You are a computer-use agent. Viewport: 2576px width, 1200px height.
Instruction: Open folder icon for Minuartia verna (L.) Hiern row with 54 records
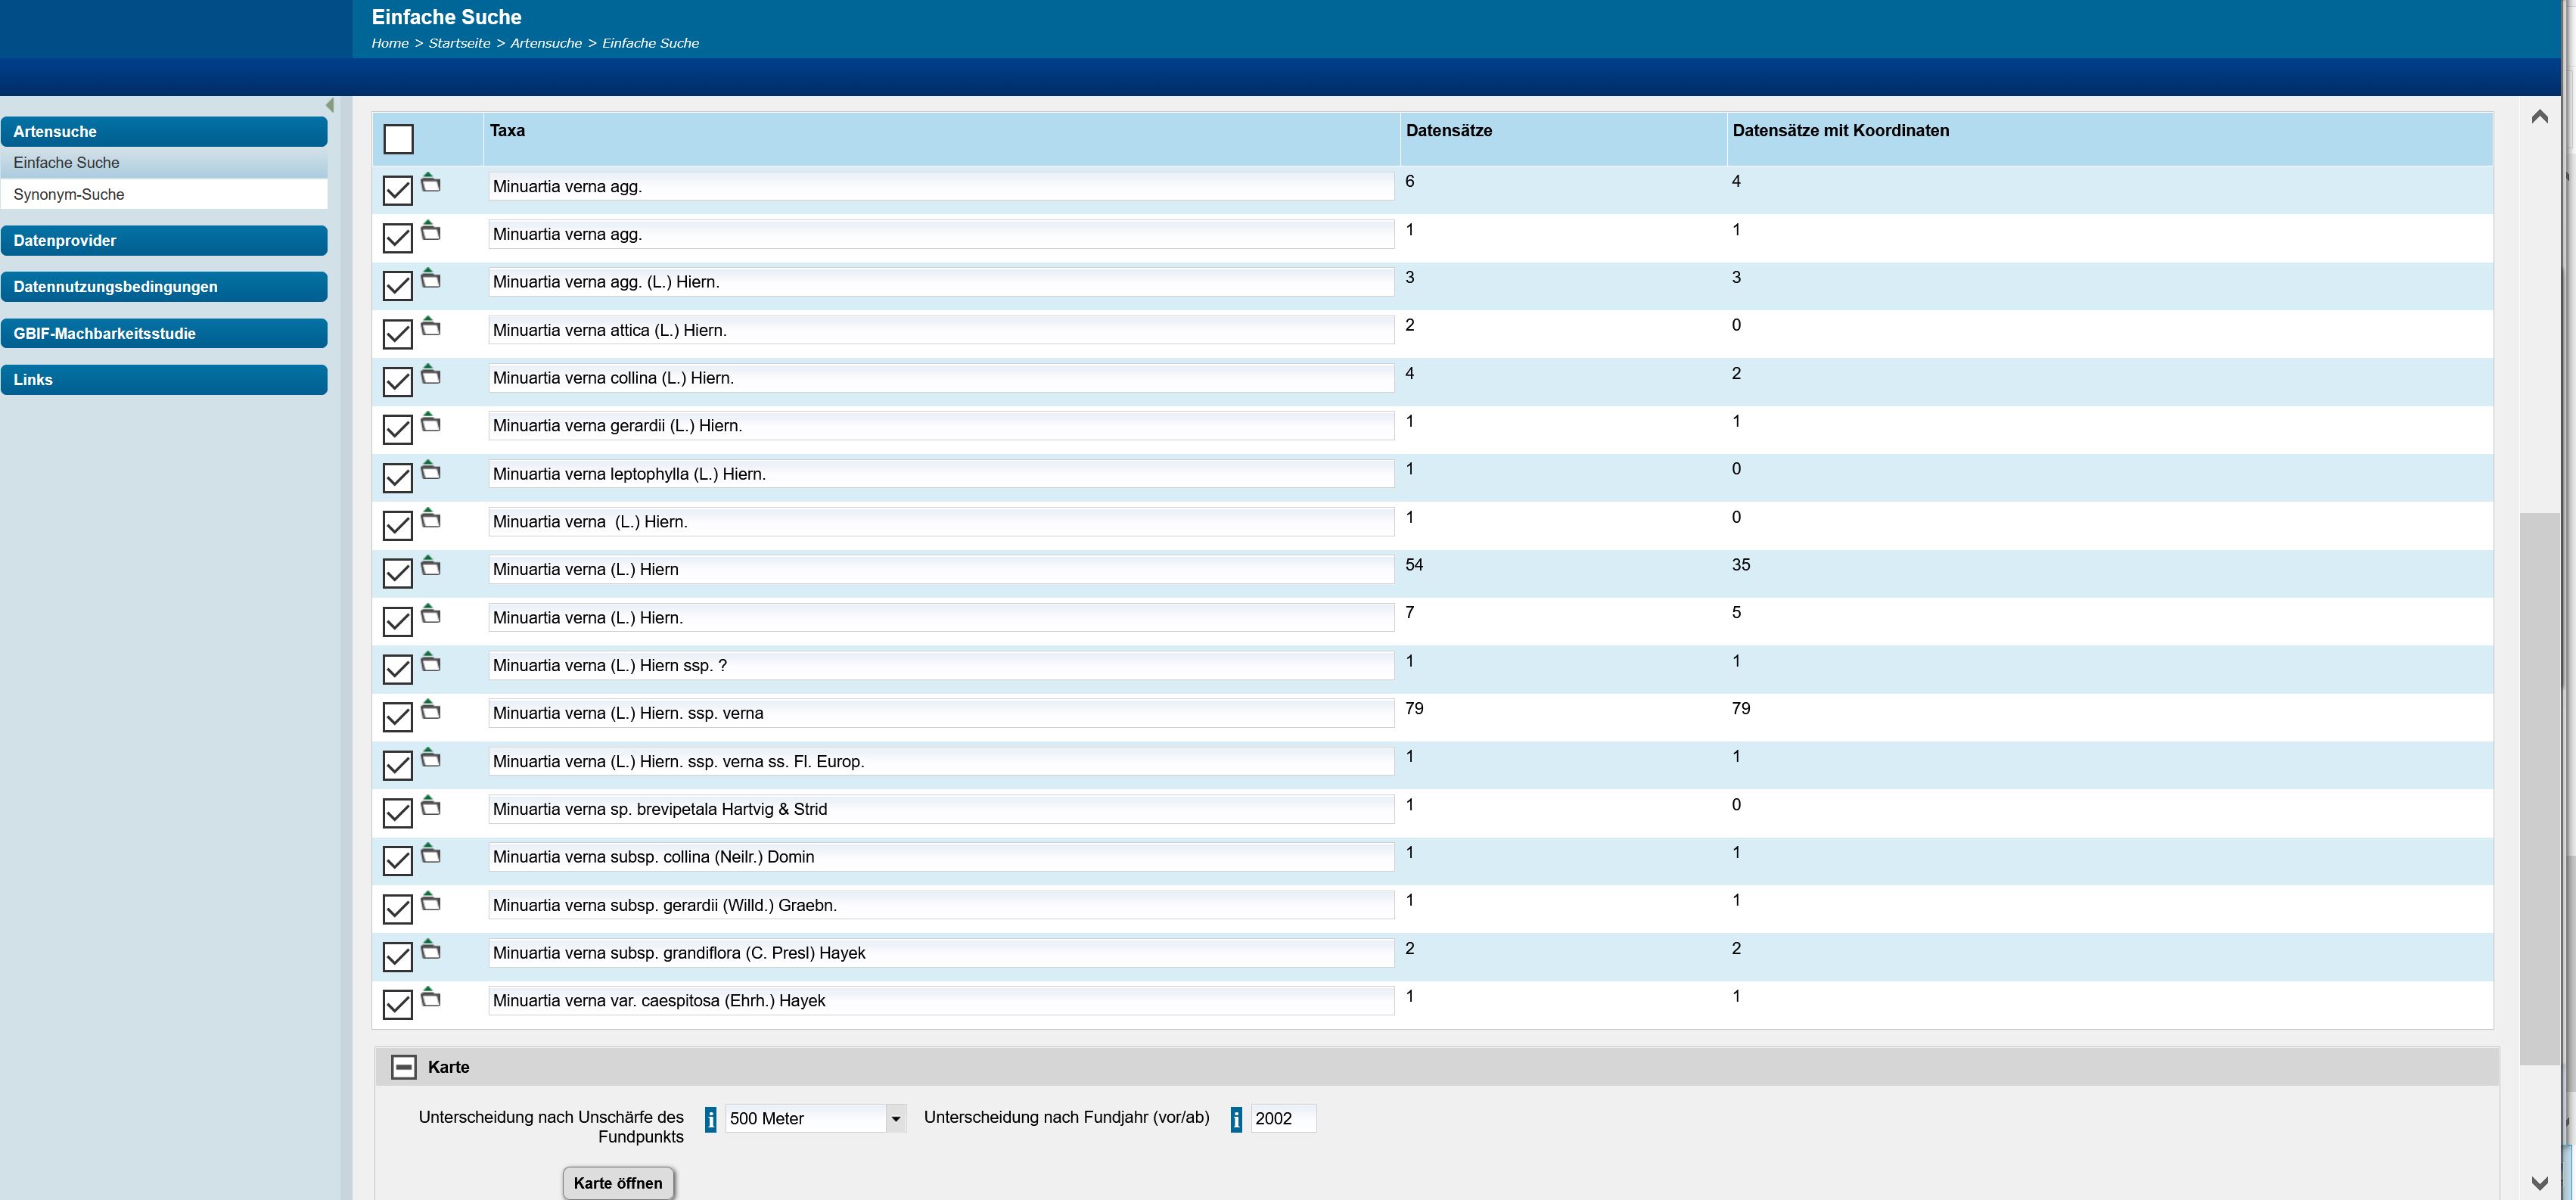pos(430,567)
